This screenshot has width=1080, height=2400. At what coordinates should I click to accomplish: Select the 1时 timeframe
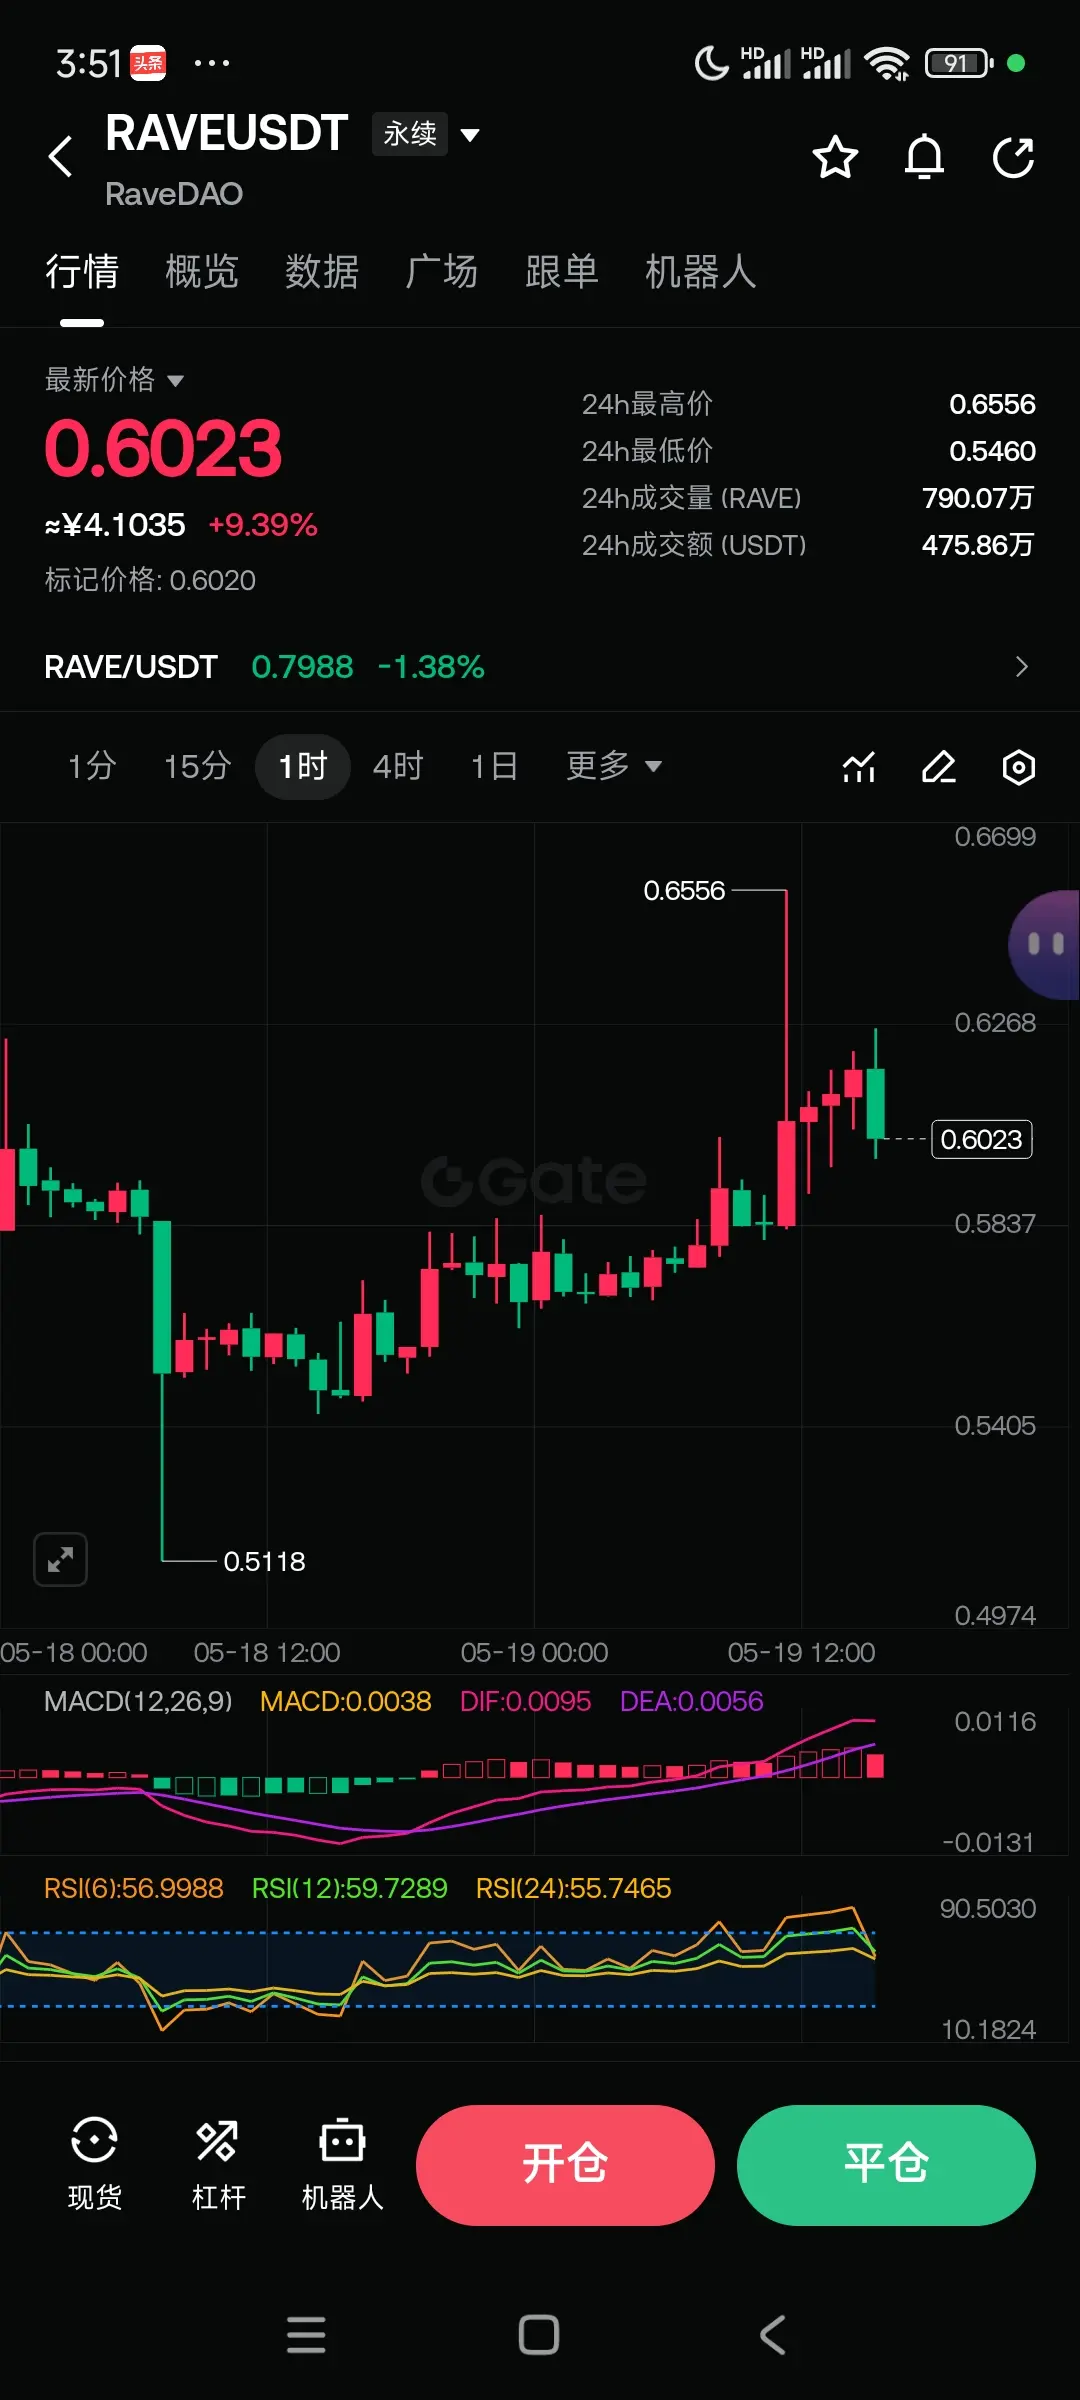pos(303,766)
